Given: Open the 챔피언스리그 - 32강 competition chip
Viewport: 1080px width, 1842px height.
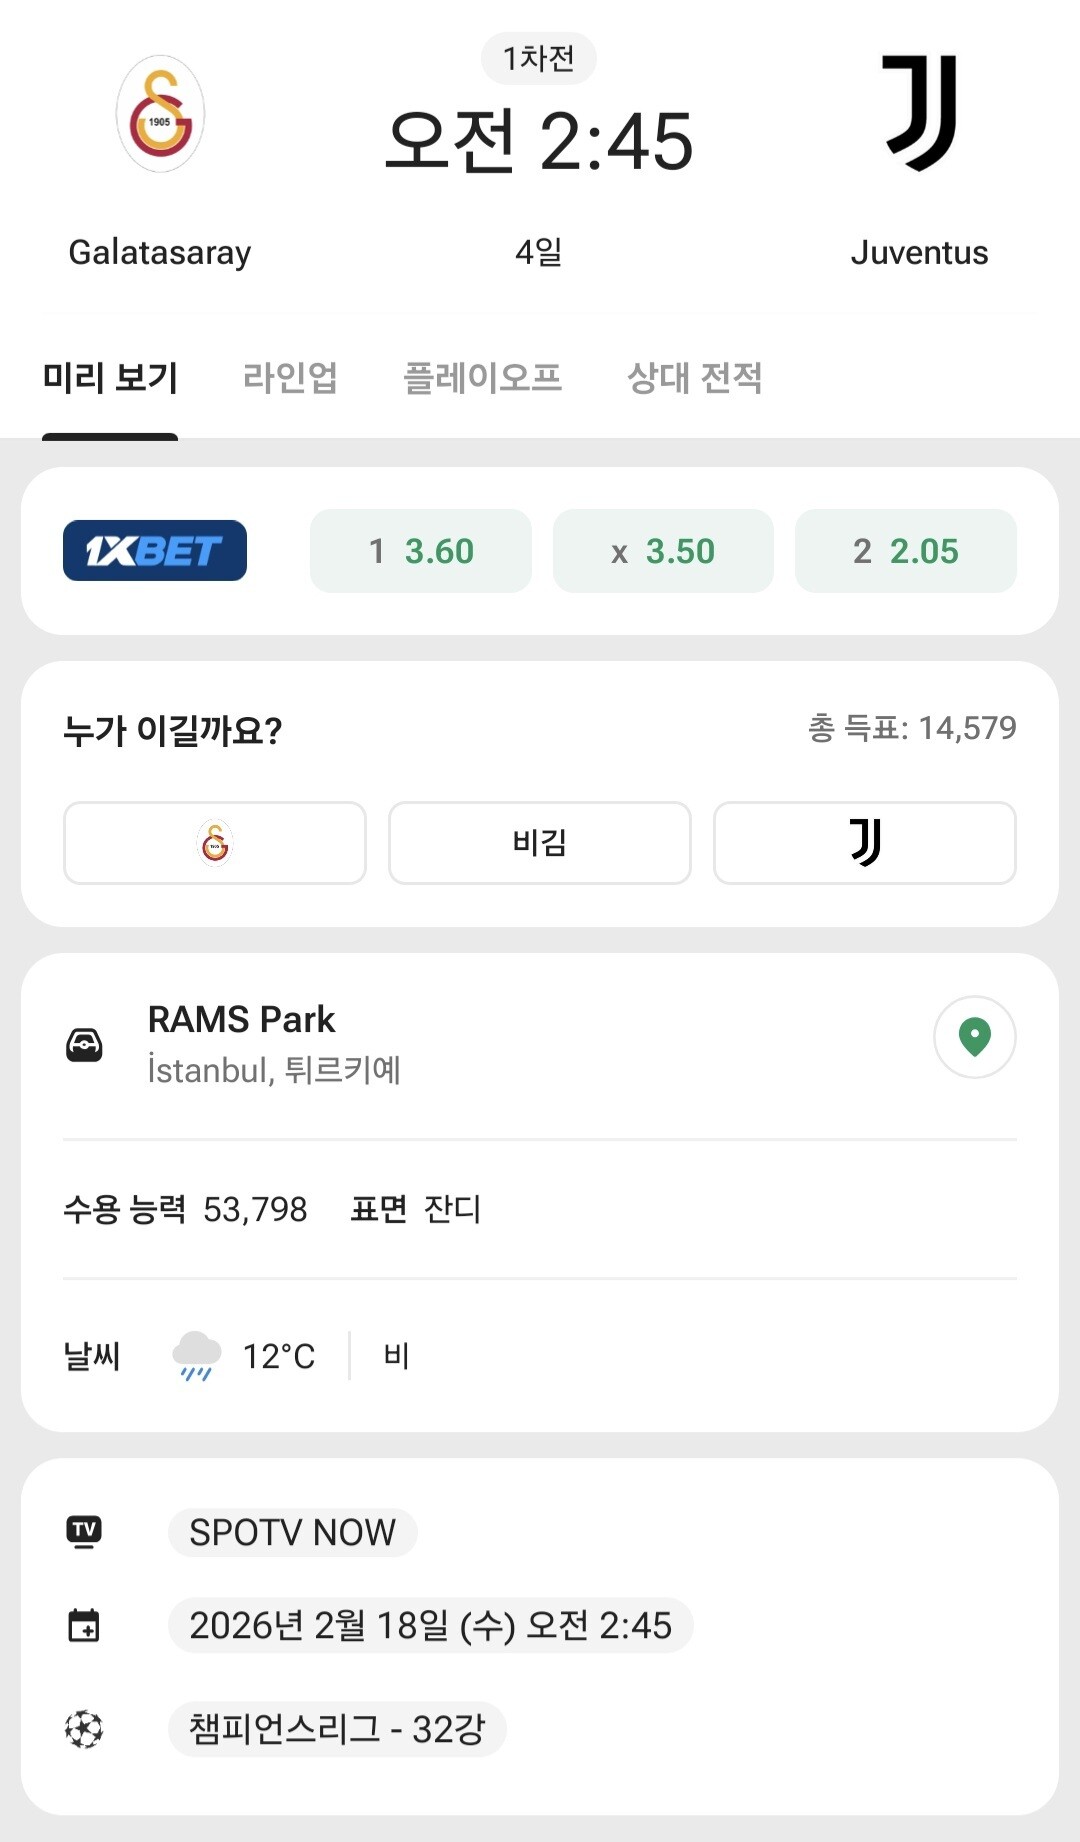Looking at the screenshot, I should [x=337, y=1729].
